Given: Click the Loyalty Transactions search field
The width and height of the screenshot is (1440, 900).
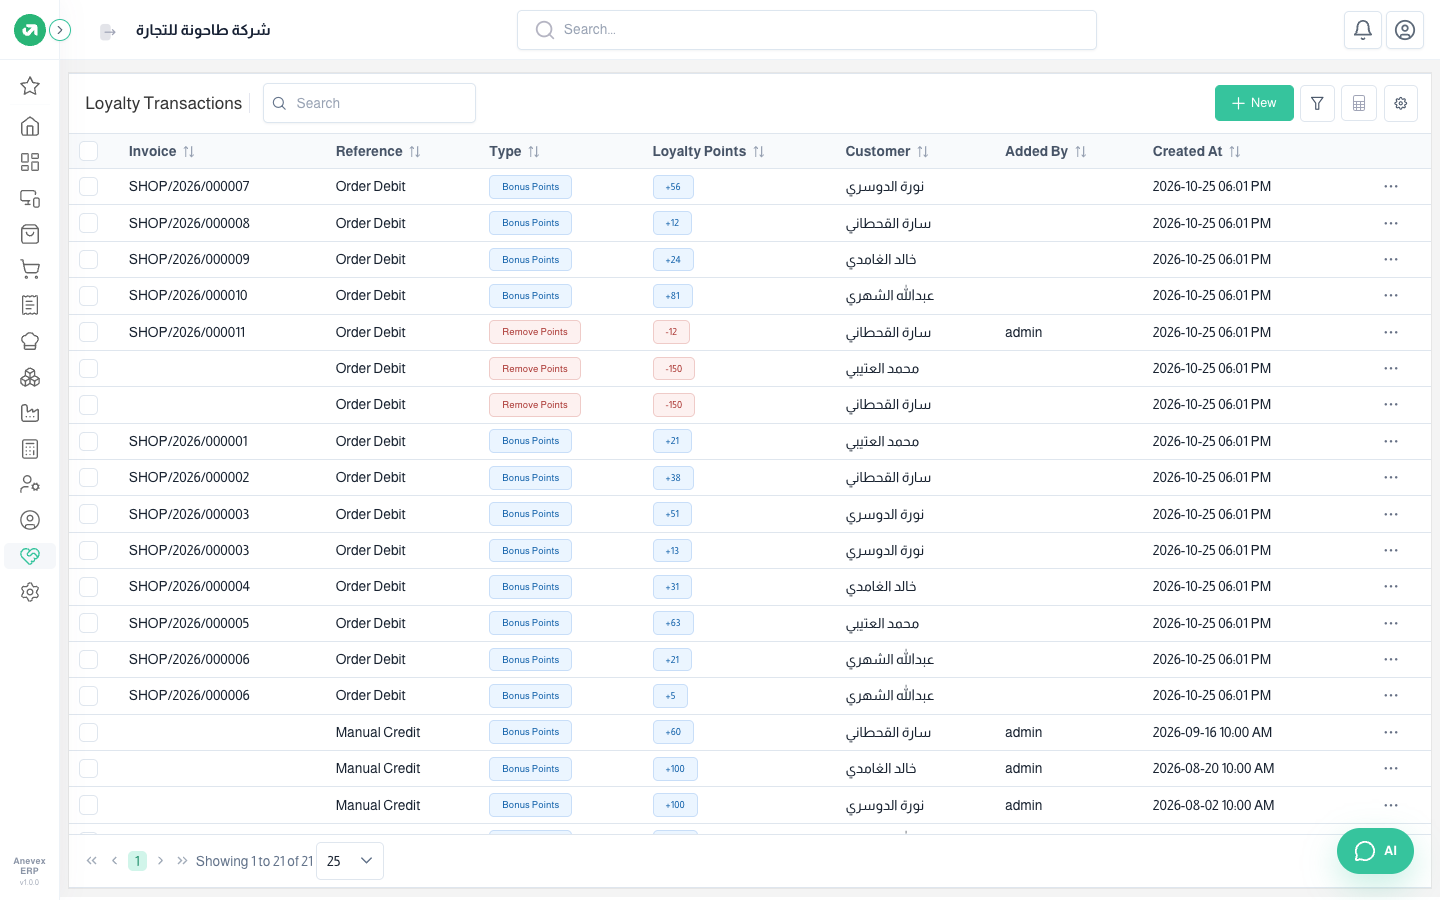Looking at the screenshot, I should [369, 103].
